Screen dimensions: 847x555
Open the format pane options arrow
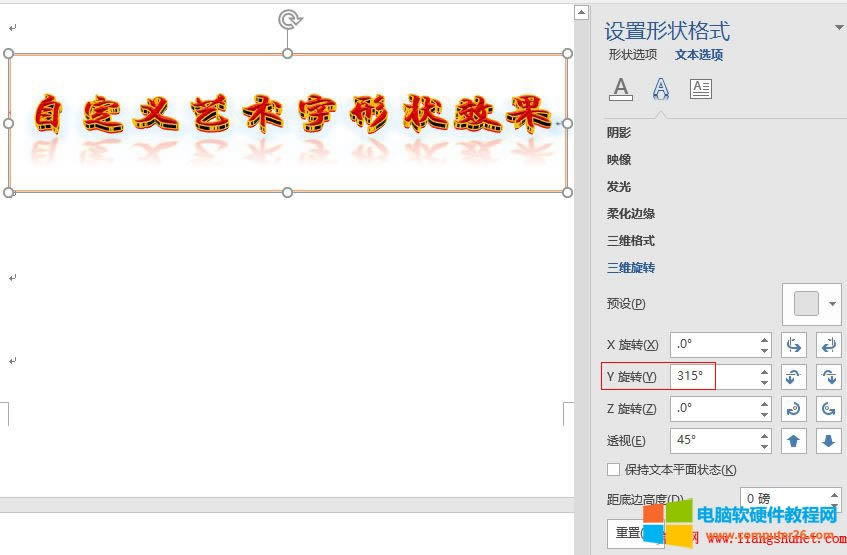pyautogui.click(x=839, y=28)
